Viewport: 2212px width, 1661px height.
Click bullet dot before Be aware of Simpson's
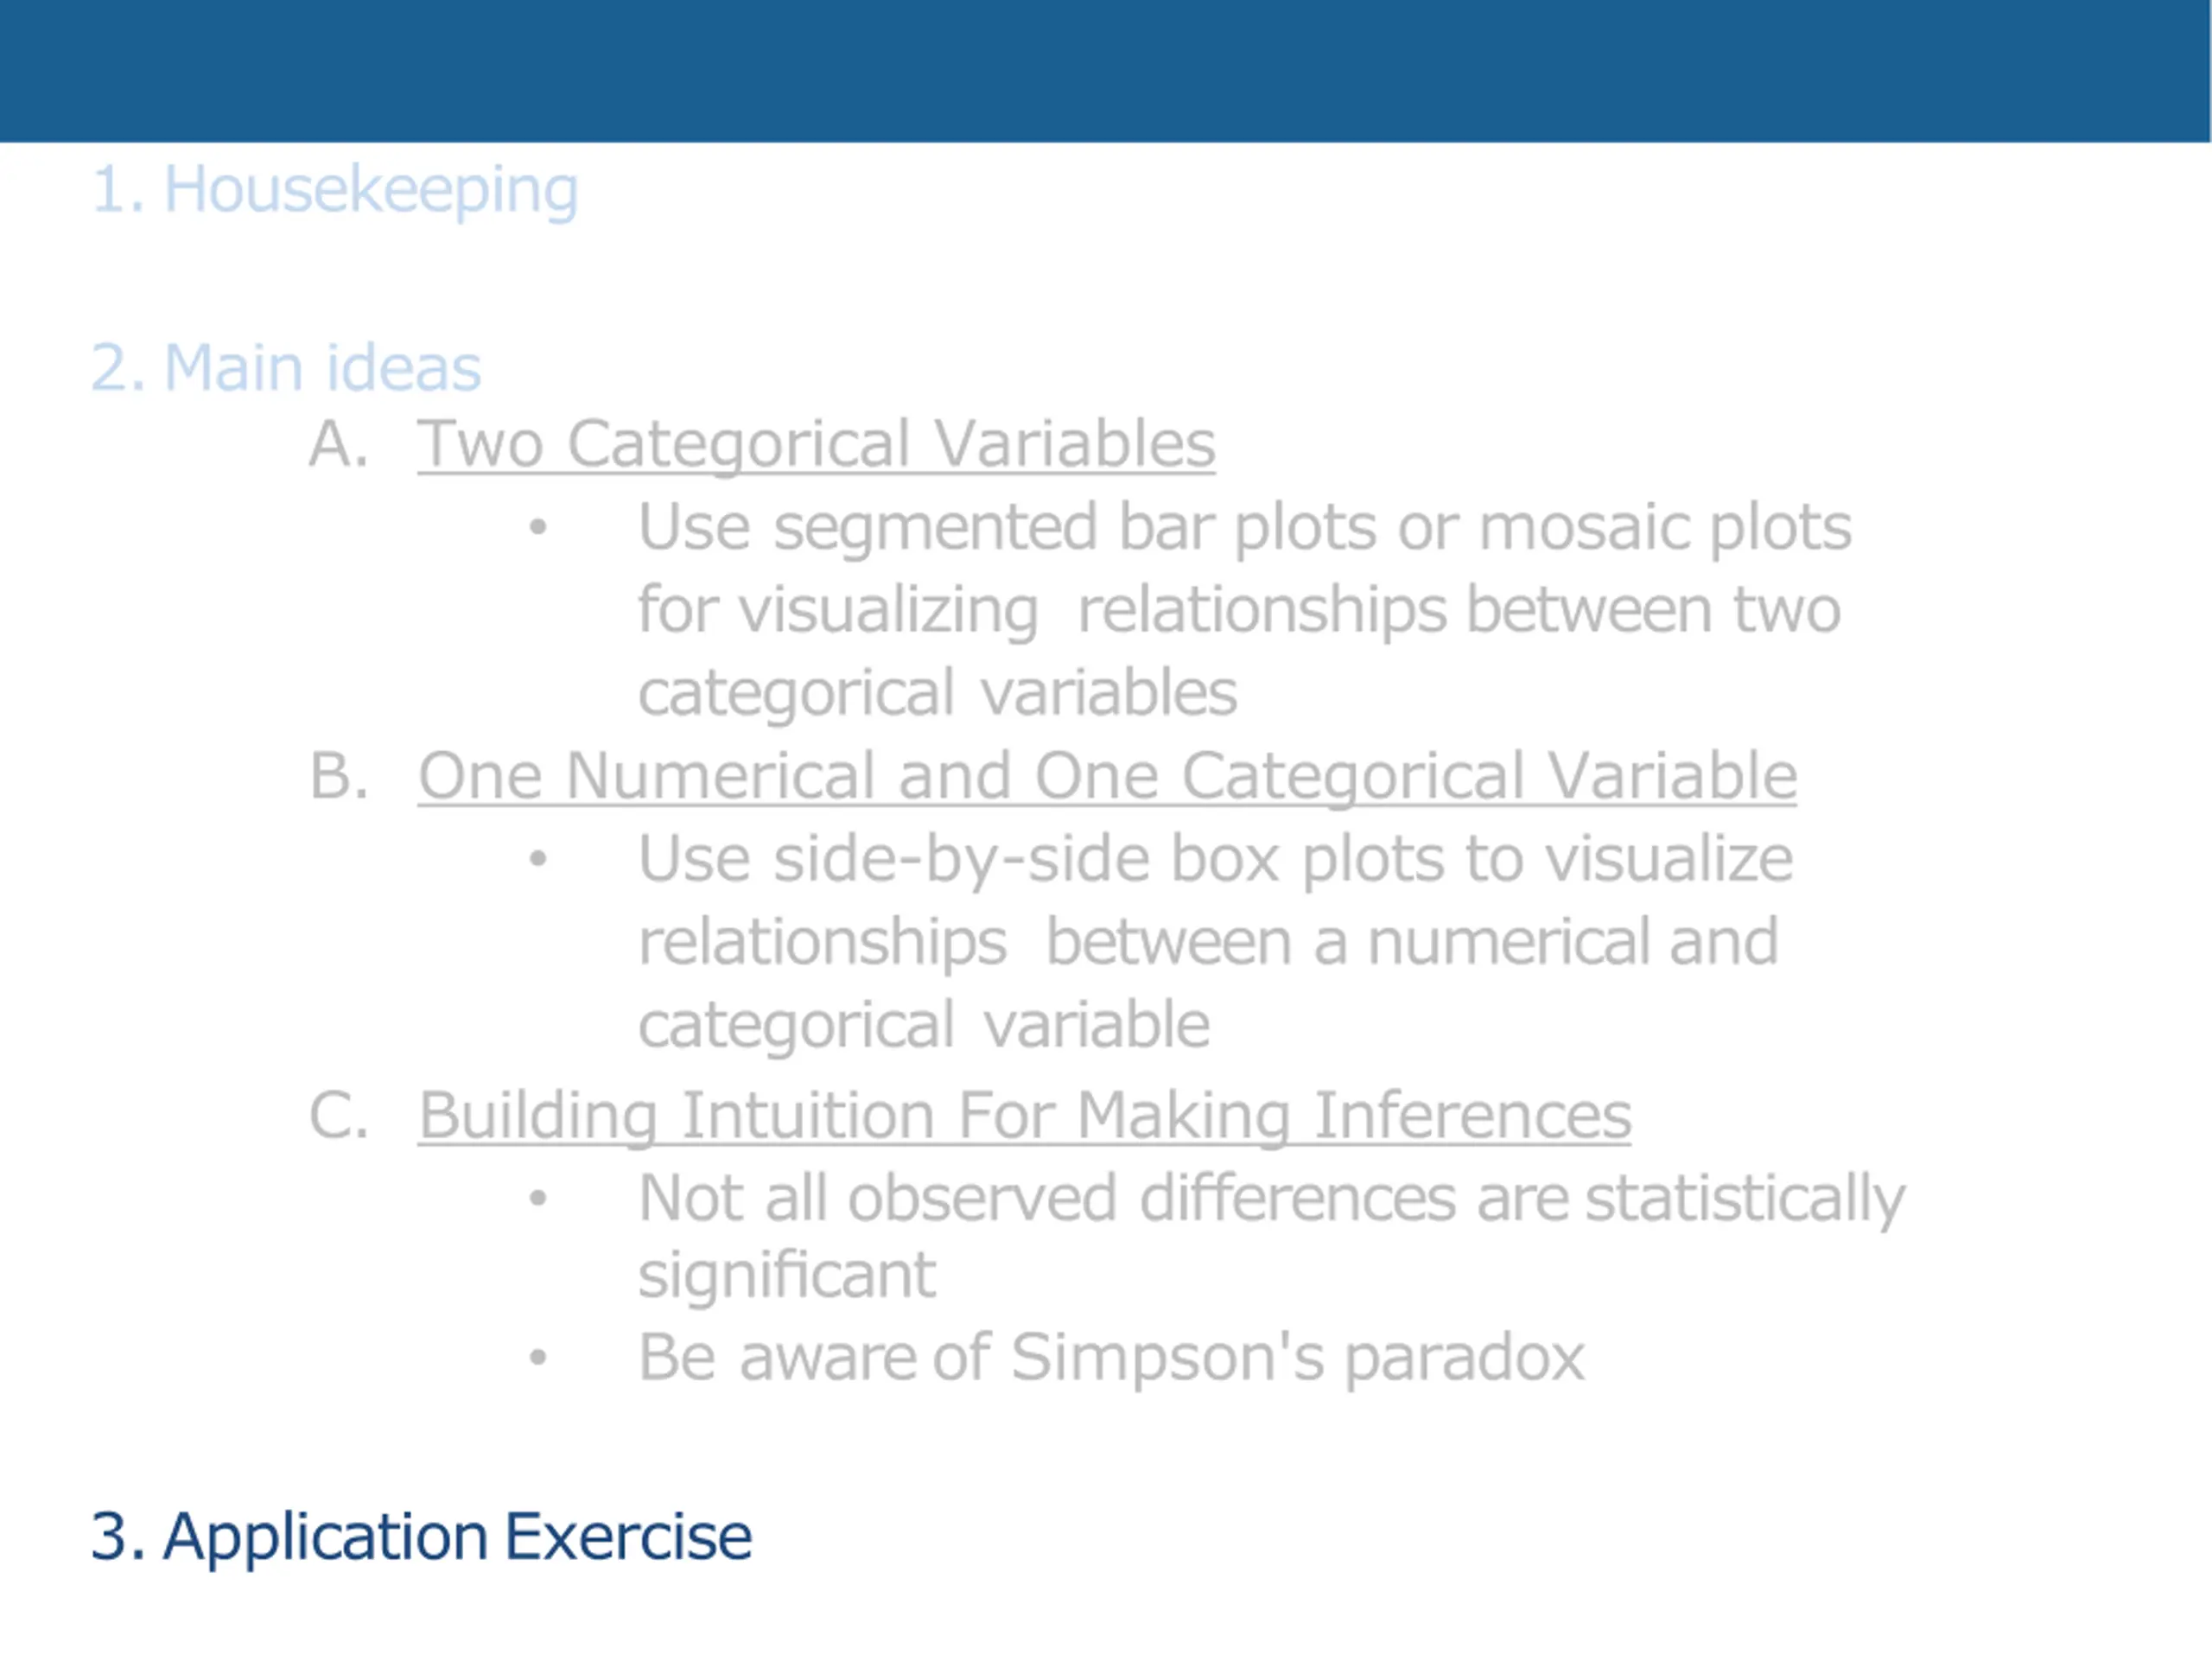point(538,1357)
